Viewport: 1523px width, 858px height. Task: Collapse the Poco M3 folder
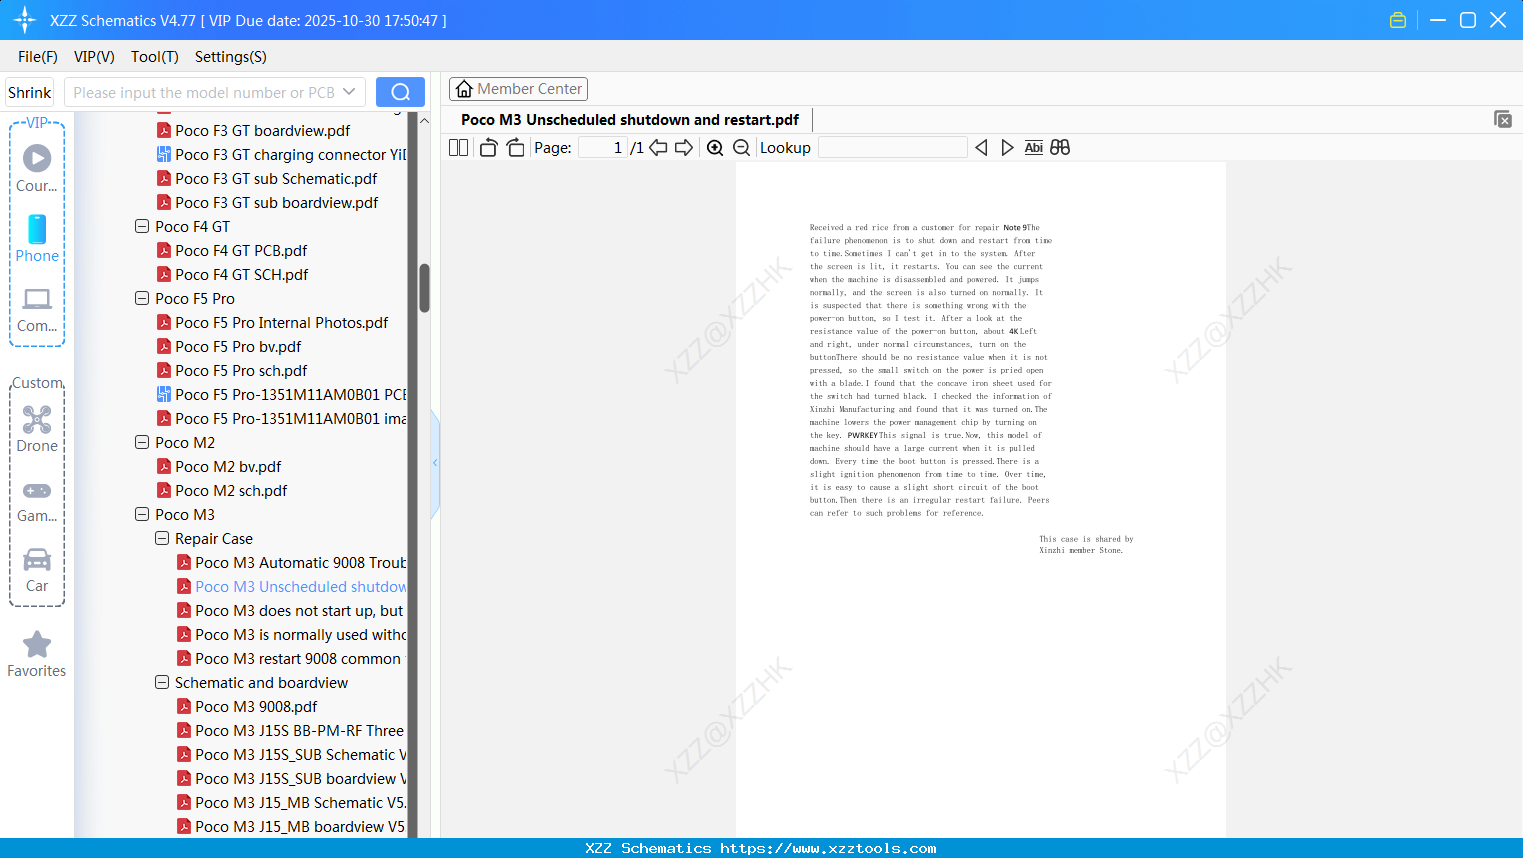click(142, 515)
